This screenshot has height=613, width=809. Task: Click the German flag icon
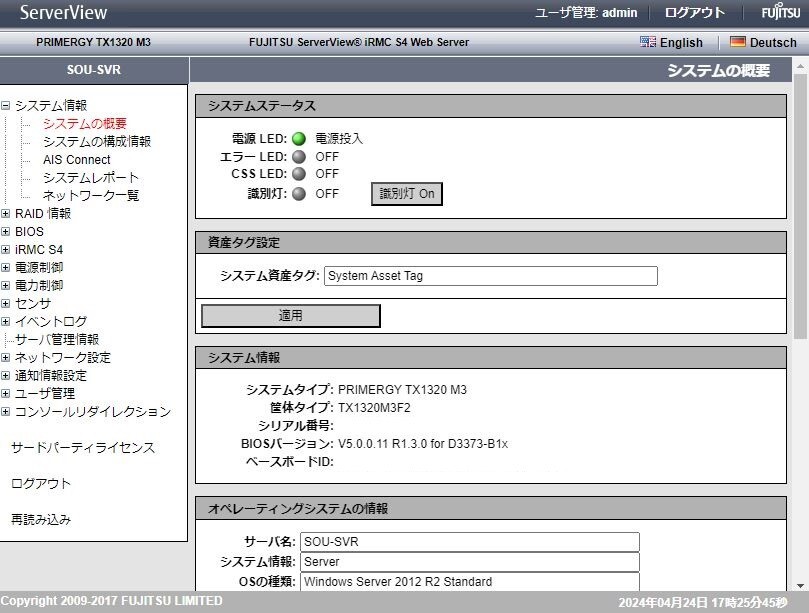[x=738, y=42]
